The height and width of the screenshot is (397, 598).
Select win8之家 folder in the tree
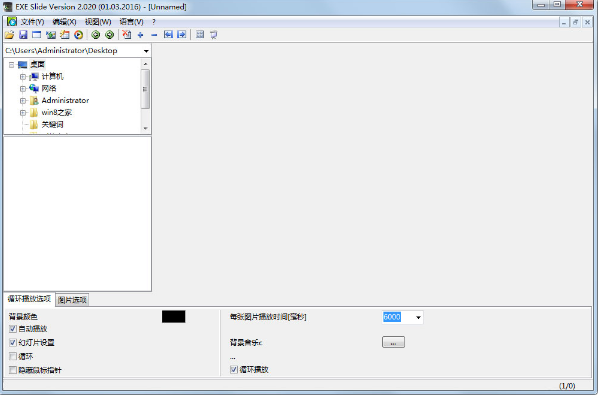[x=56, y=113]
